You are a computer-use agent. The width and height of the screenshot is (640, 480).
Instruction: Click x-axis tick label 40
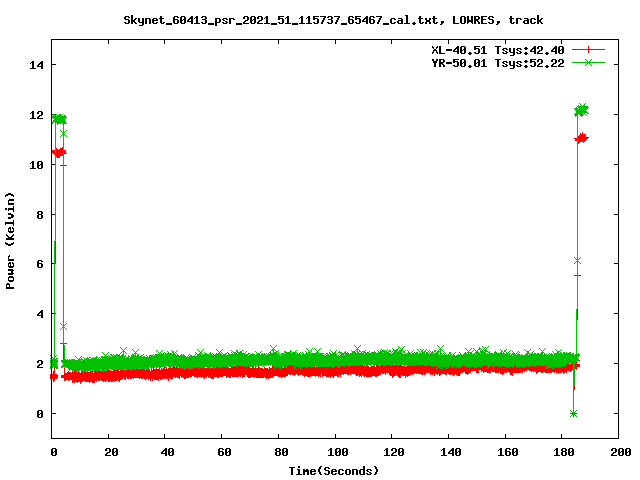167,452
